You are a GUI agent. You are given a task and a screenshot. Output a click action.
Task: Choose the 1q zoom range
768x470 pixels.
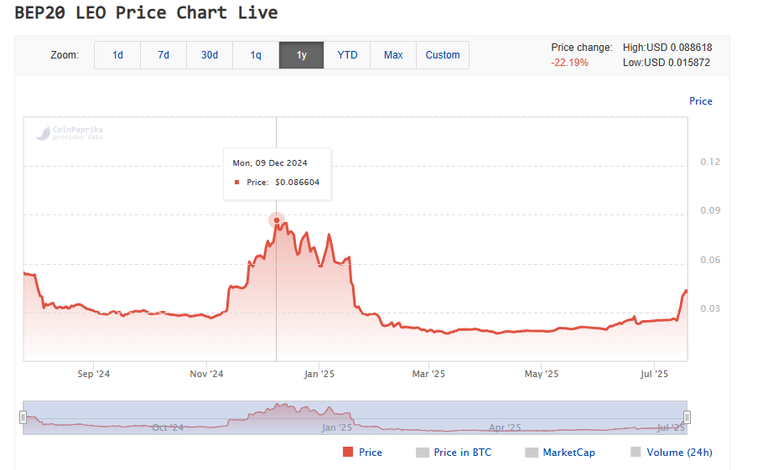[256, 55]
